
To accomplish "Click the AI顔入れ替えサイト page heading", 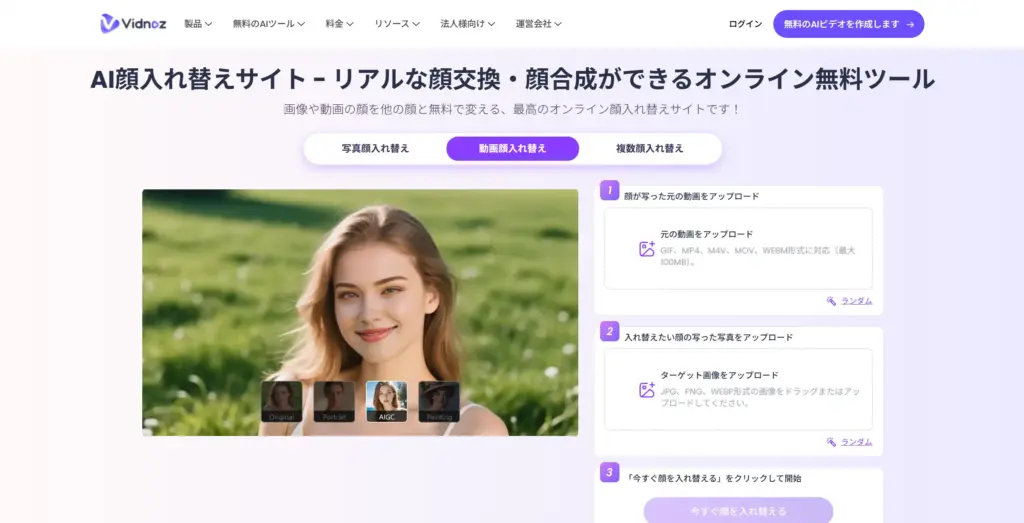I will [512, 80].
